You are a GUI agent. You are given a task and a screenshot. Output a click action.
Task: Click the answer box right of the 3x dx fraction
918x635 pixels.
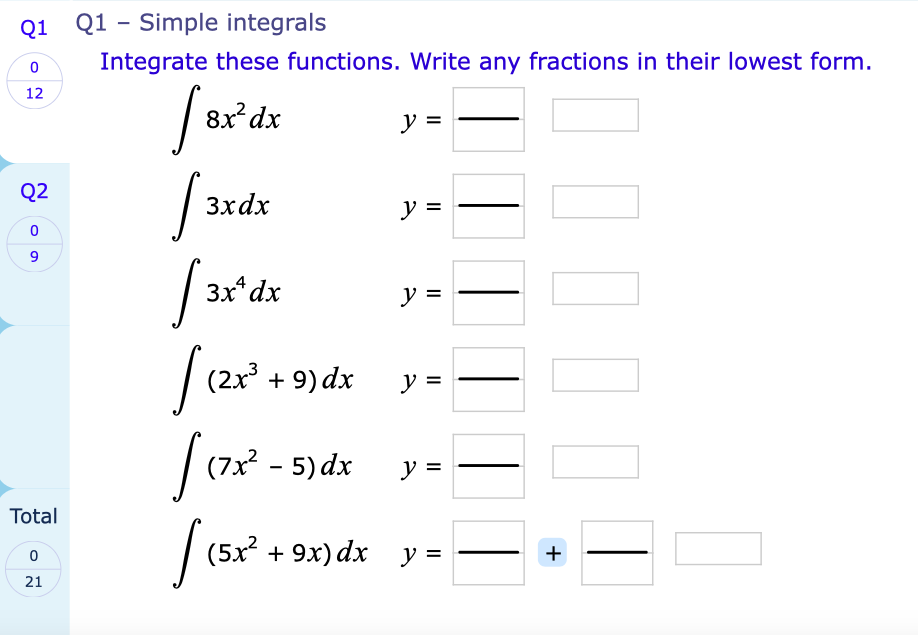[595, 201]
